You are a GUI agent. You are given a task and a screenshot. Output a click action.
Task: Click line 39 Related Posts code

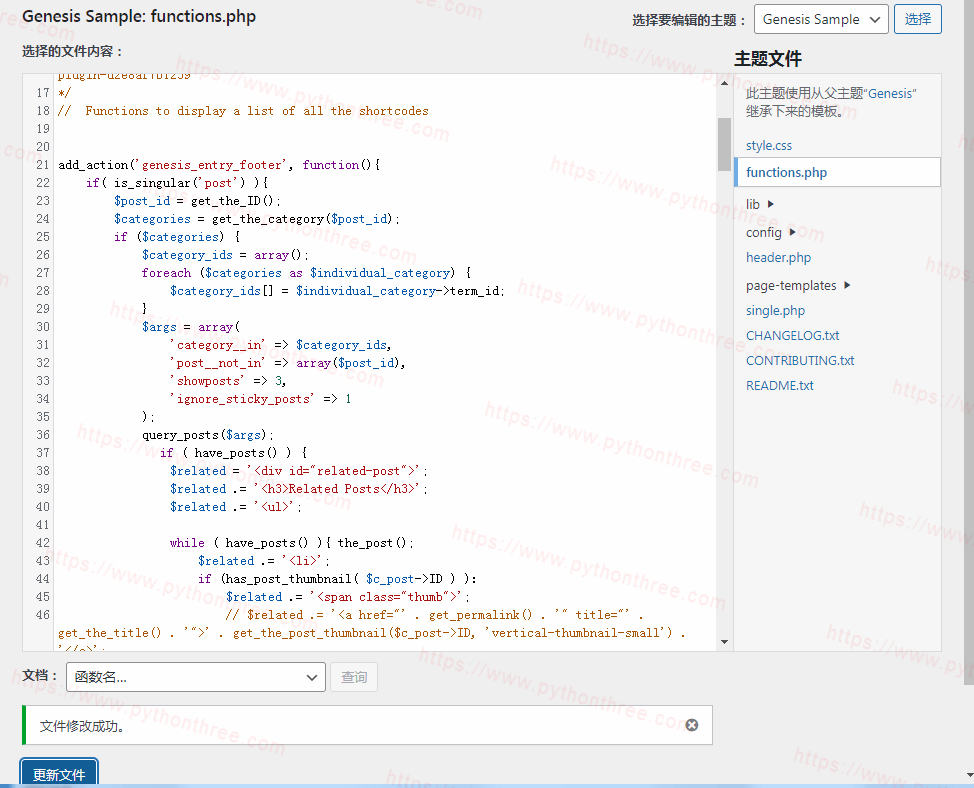click(x=299, y=489)
